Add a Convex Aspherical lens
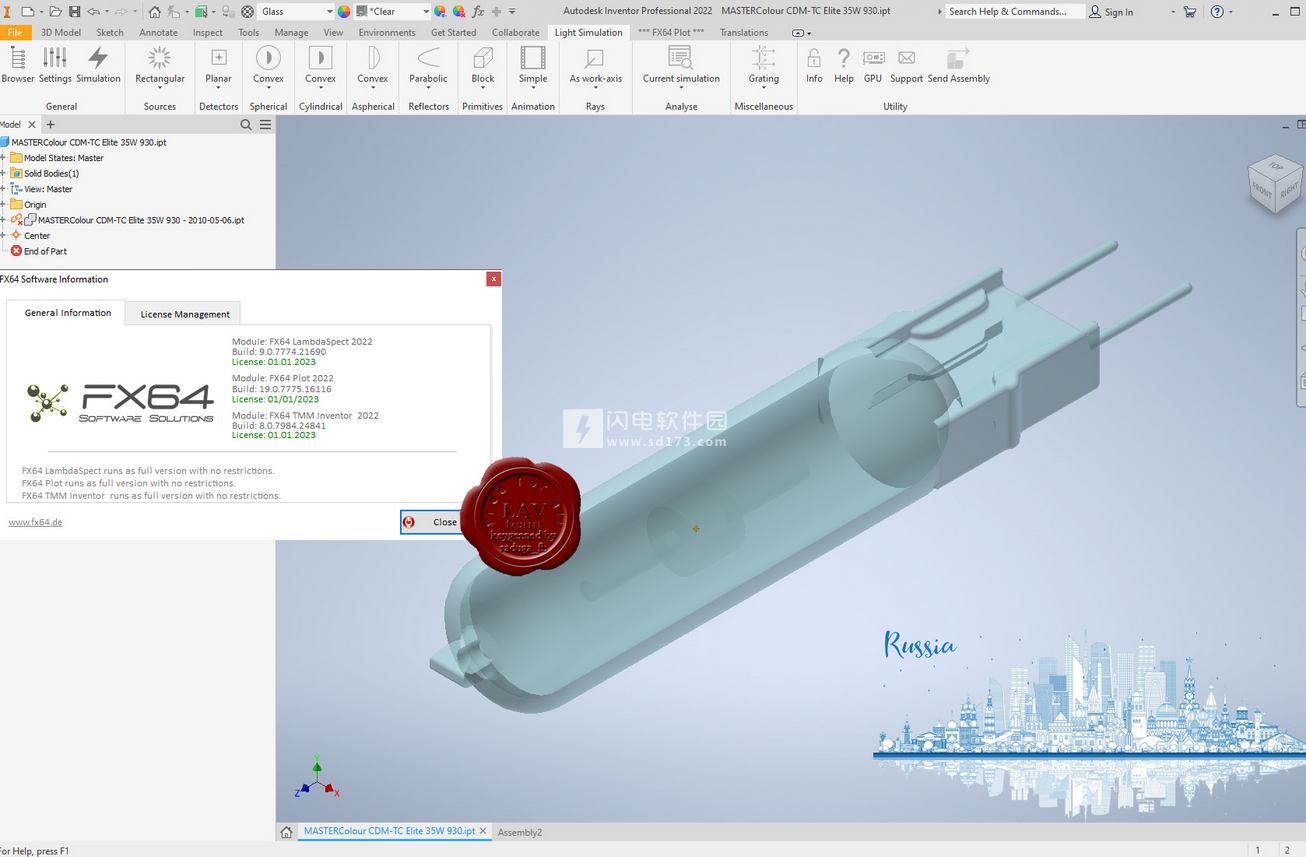 pos(372,65)
